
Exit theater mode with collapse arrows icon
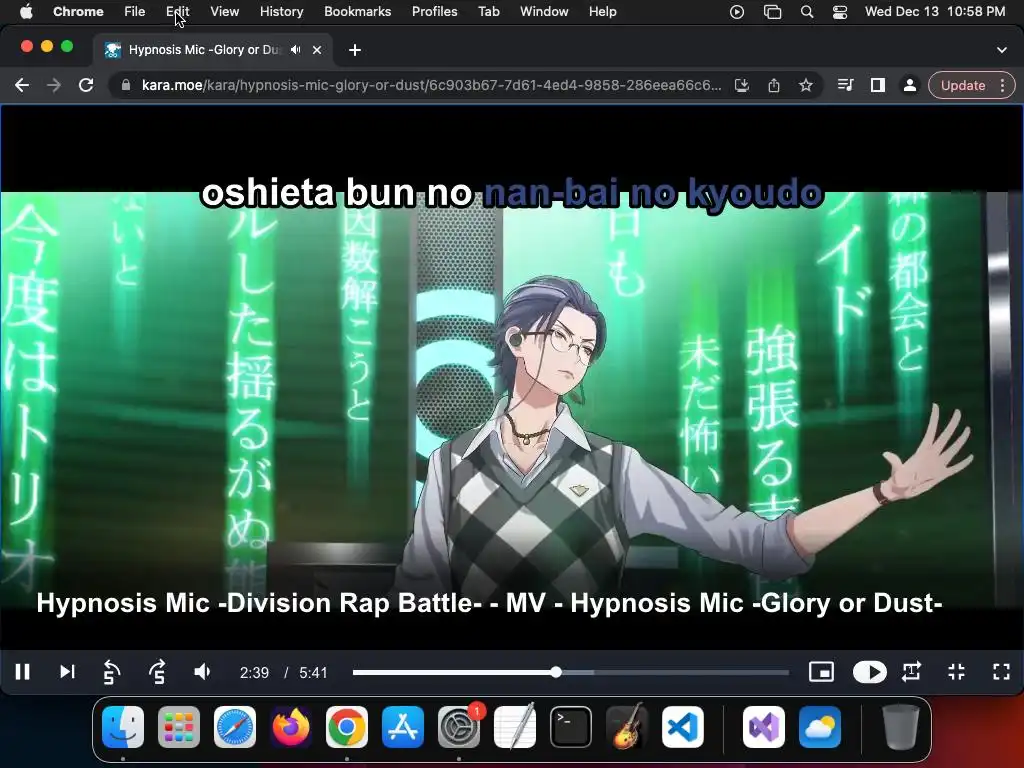coord(957,672)
